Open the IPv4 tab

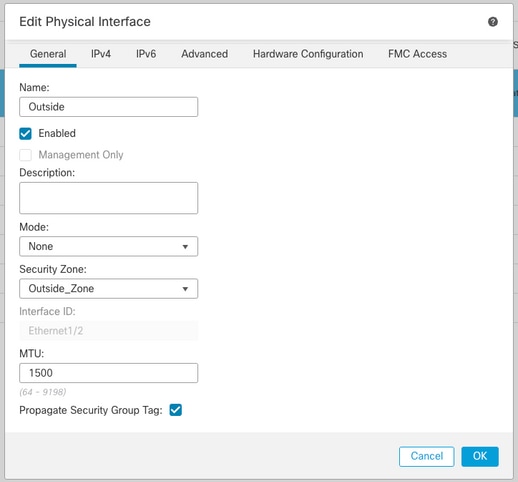pyautogui.click(x=101, y=54)
